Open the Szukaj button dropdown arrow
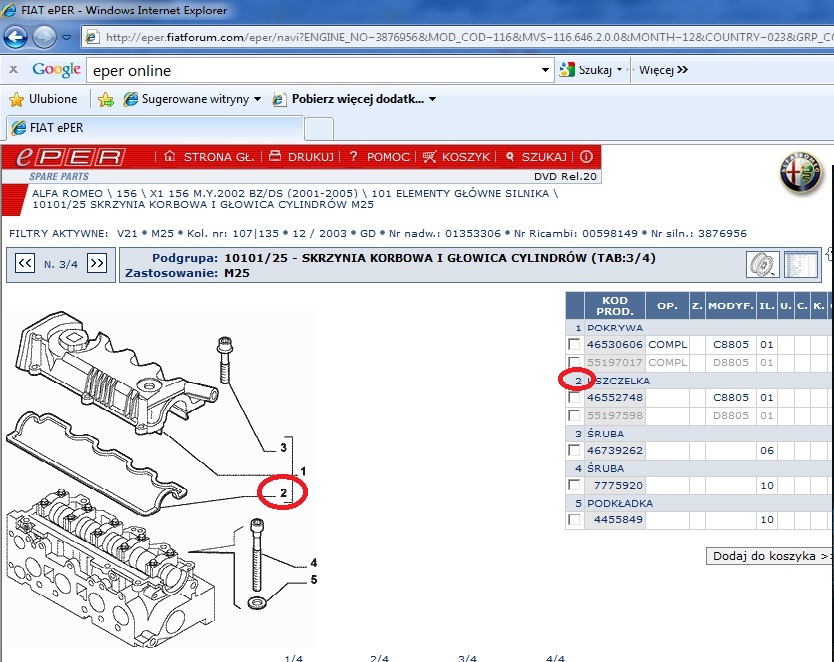The height and width of the screenshot is (662, 834). (x=619, y=70)
